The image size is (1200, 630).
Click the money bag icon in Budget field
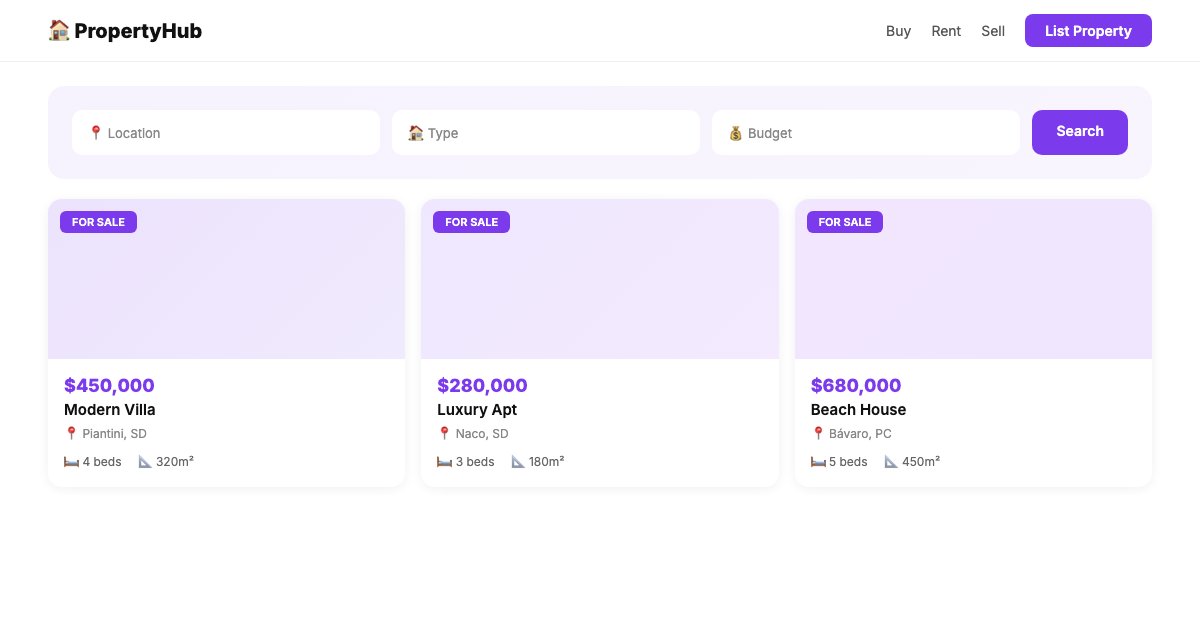tap(735, 132)
